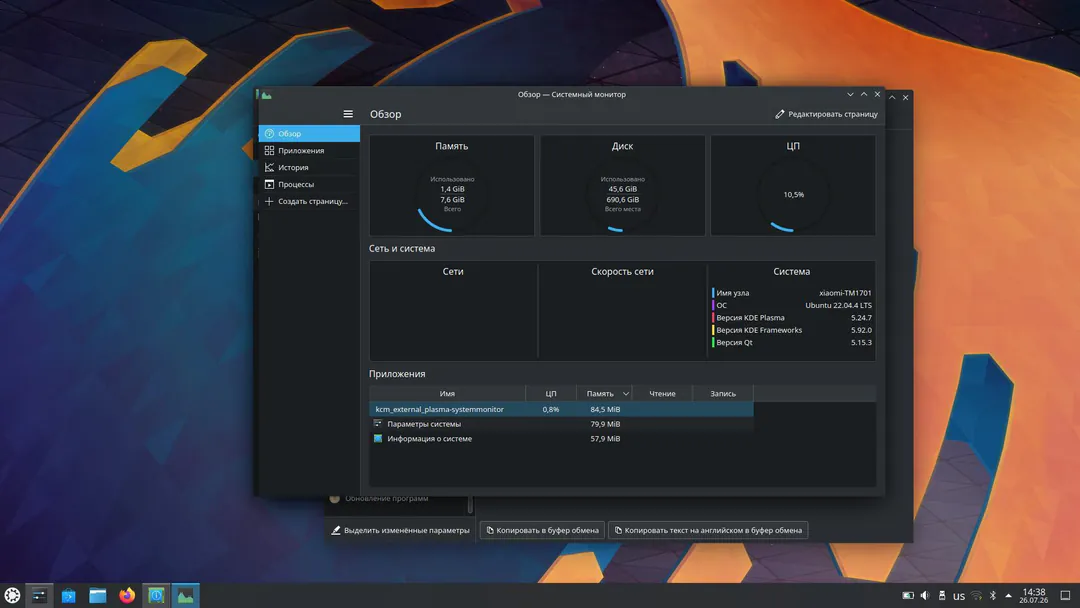This screenshot has height=608, width=1080.
Task: Open Firefox from the taskbar
Action: click(x=127, y=595)
